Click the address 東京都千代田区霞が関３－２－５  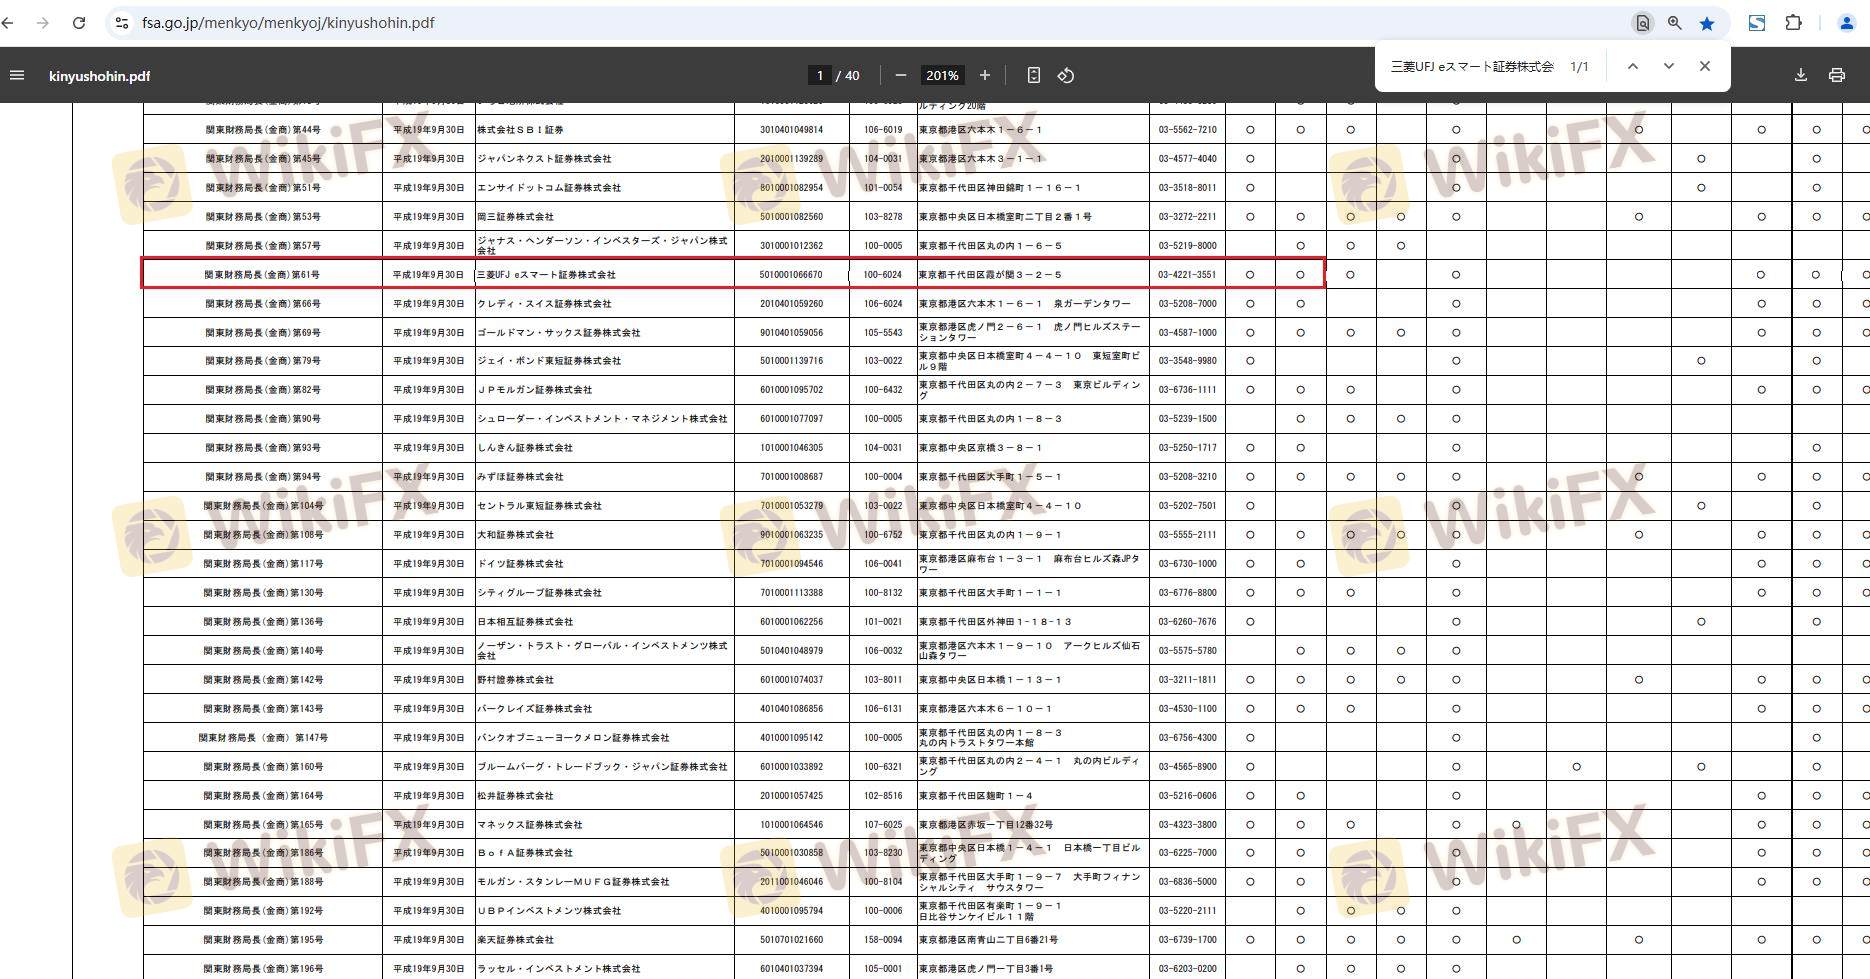pos(991,275)
